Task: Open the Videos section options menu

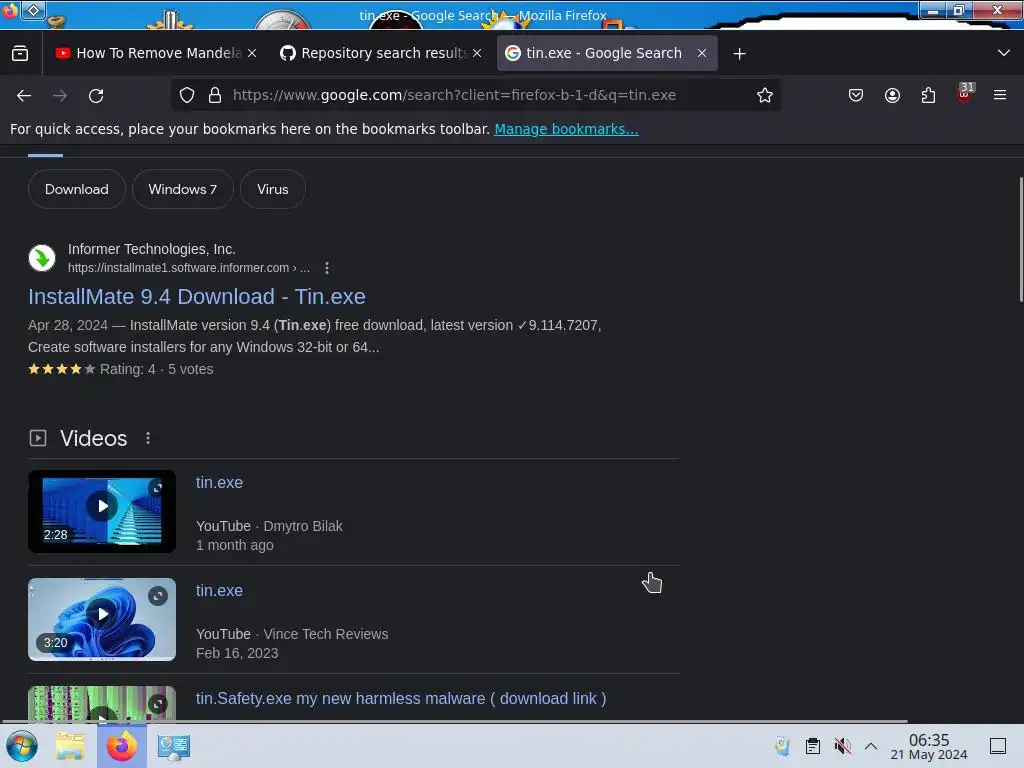Action: click(x=148, y=438)
